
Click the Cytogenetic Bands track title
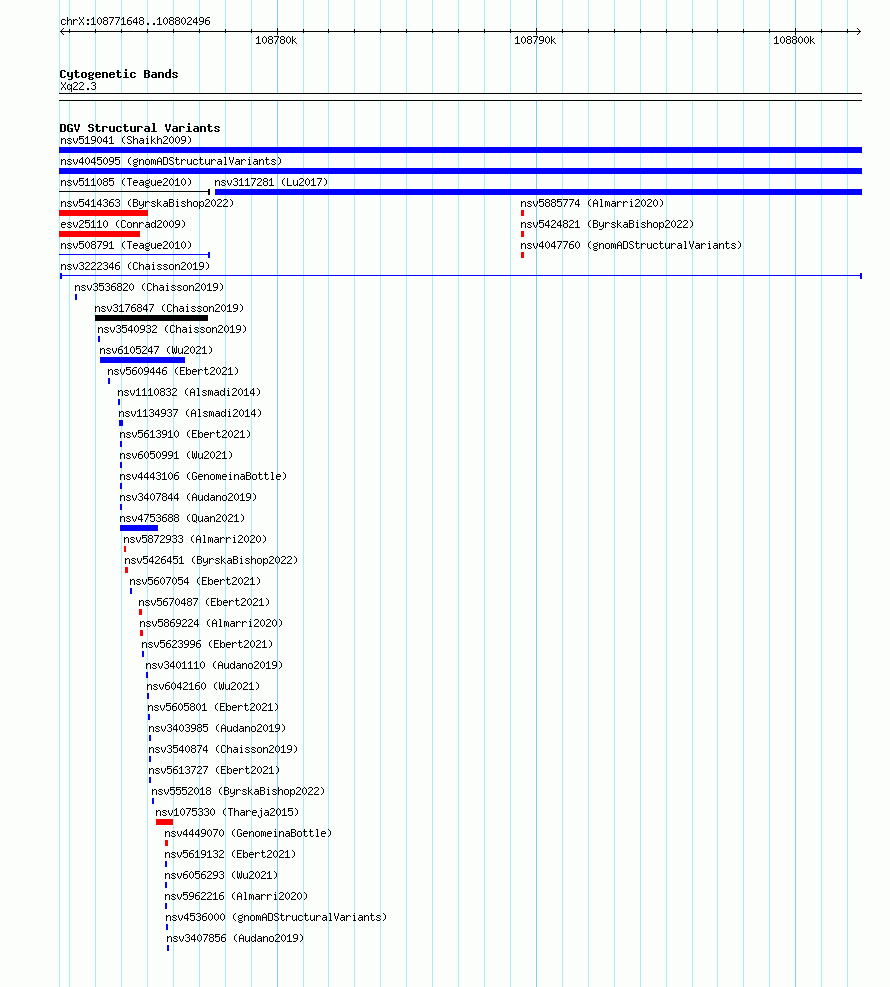[119, 74]
